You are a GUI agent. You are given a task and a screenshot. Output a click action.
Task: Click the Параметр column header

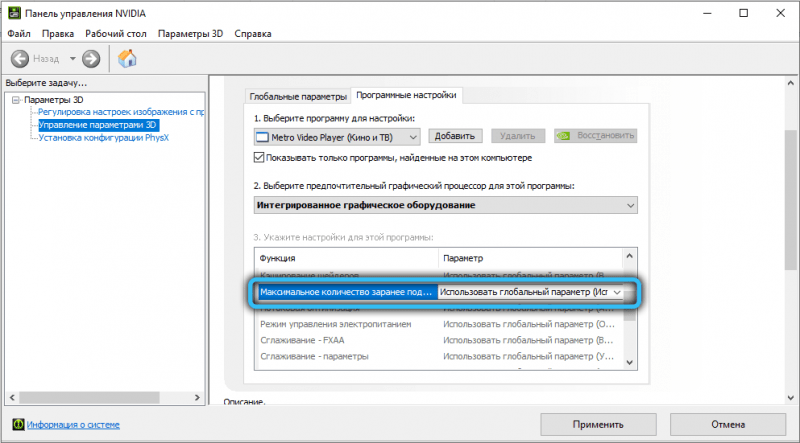pos(530,258)
